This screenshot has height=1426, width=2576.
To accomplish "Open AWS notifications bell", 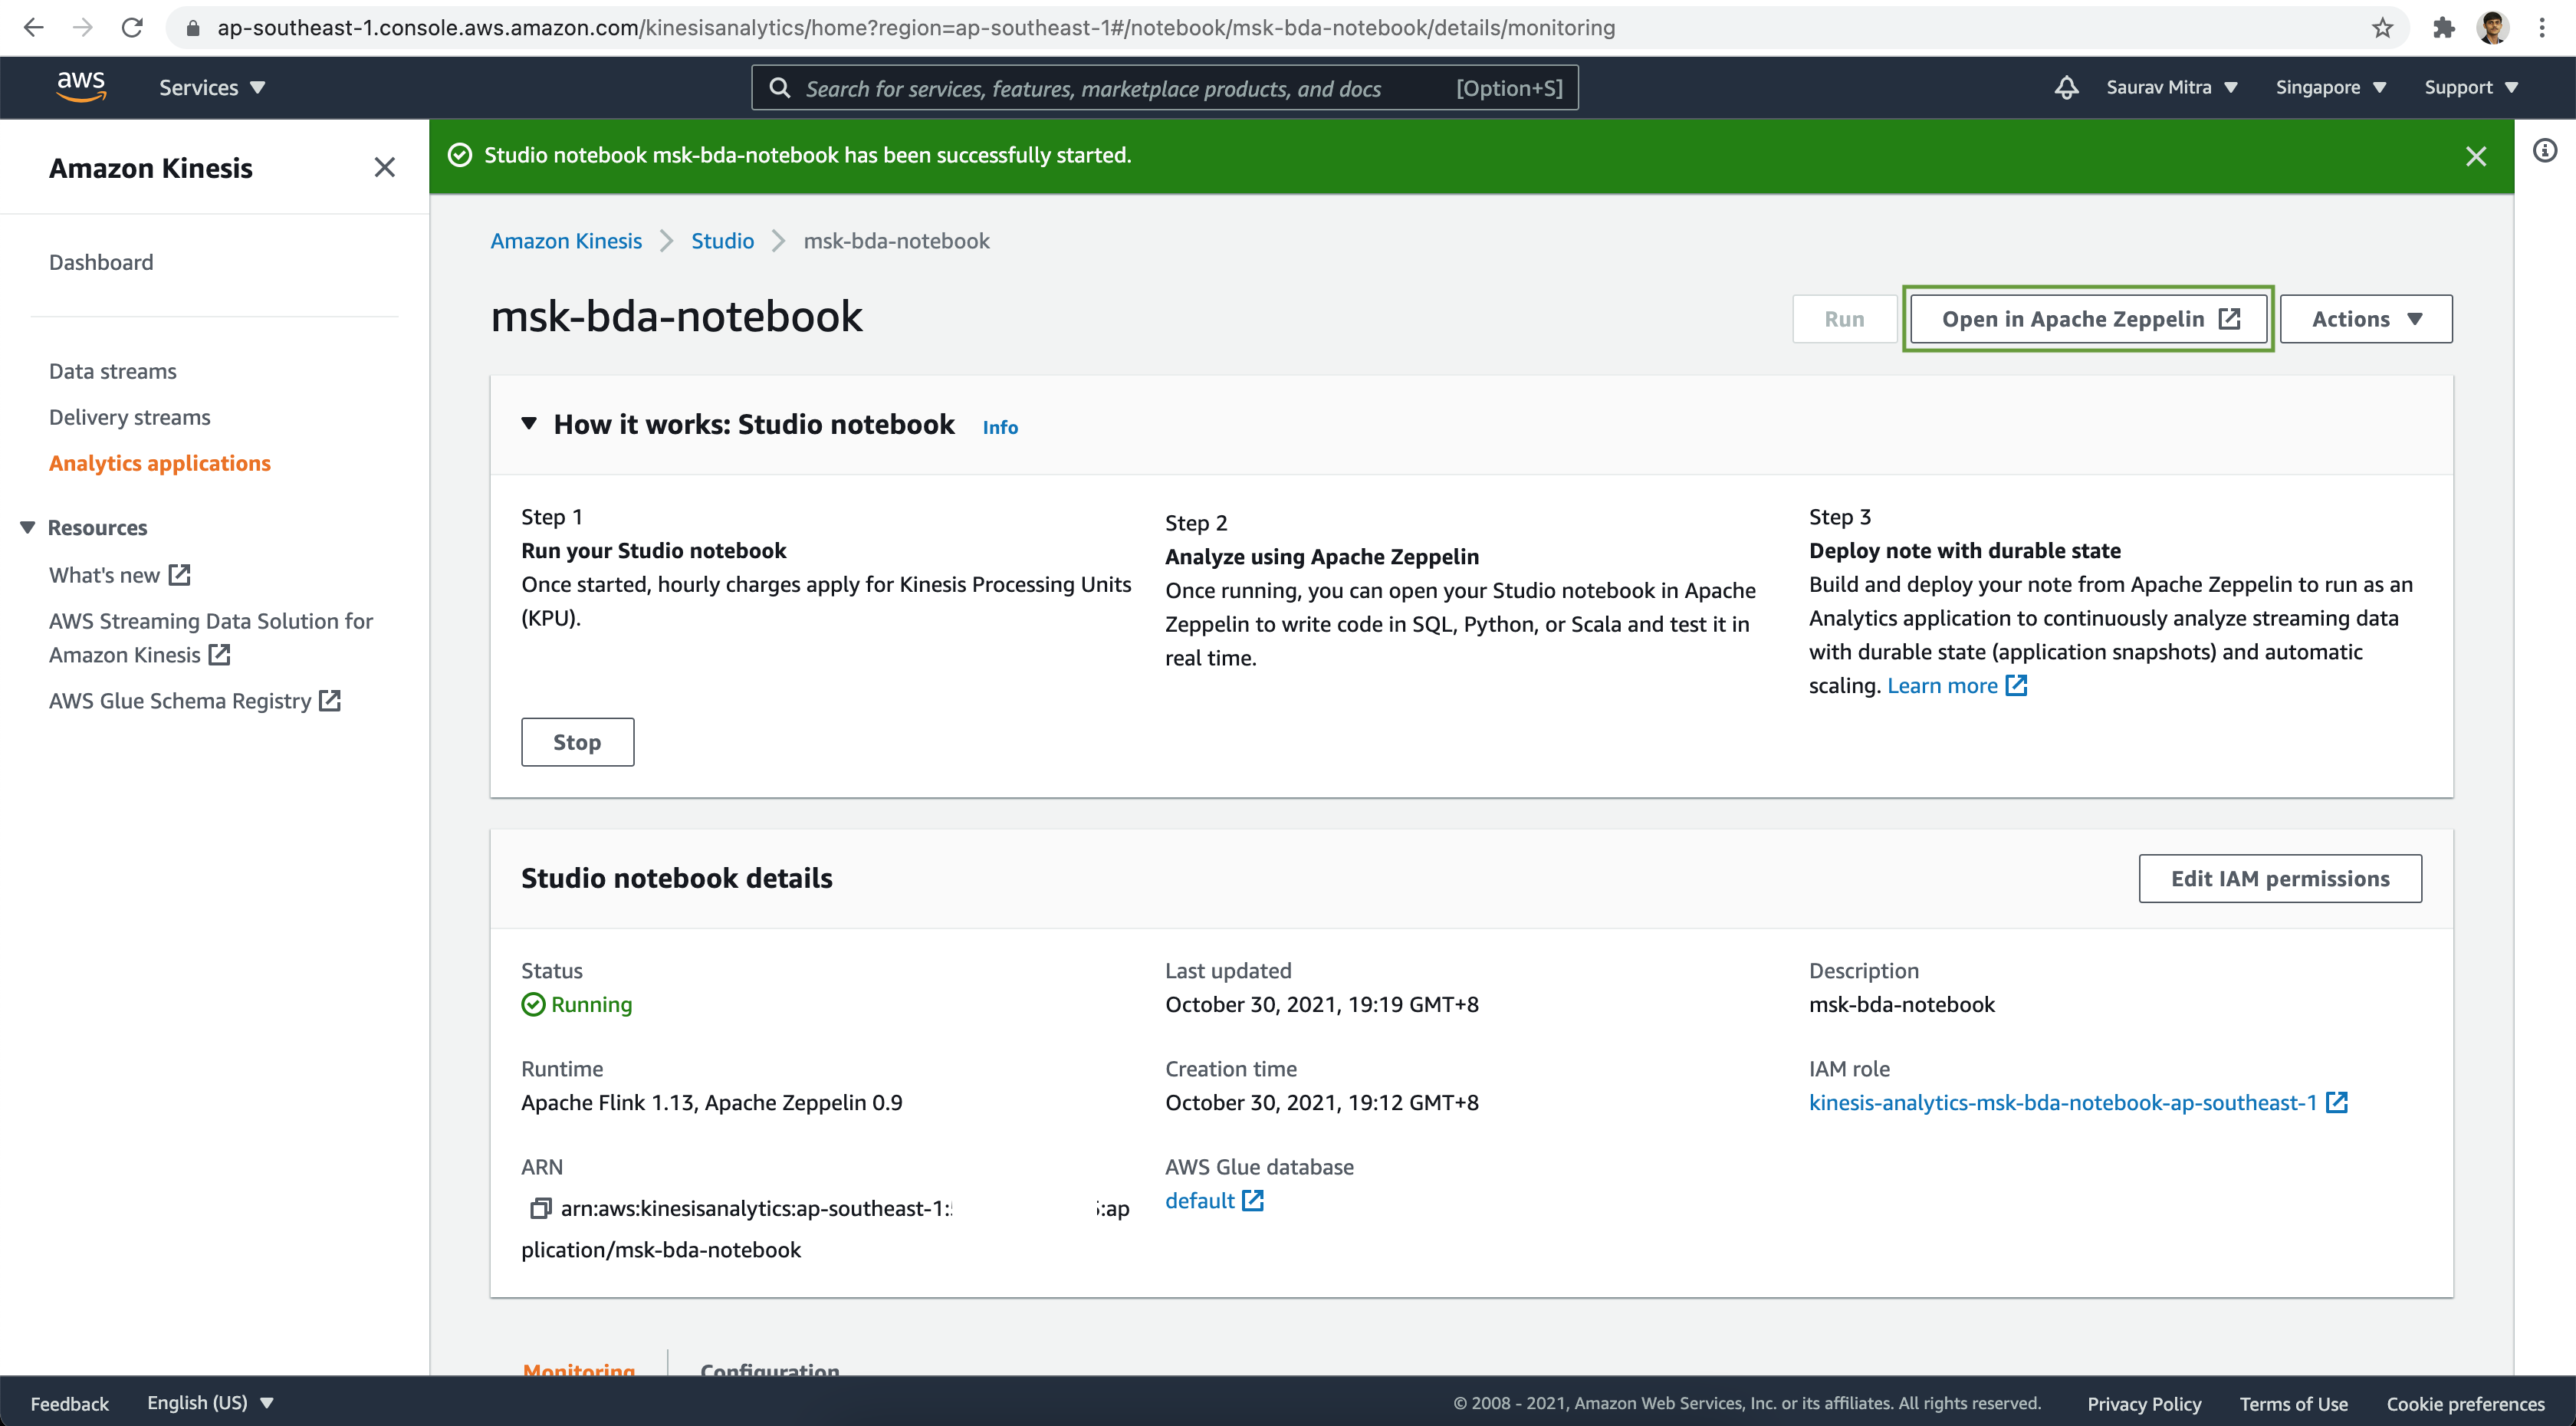I will click(2066, 88).
